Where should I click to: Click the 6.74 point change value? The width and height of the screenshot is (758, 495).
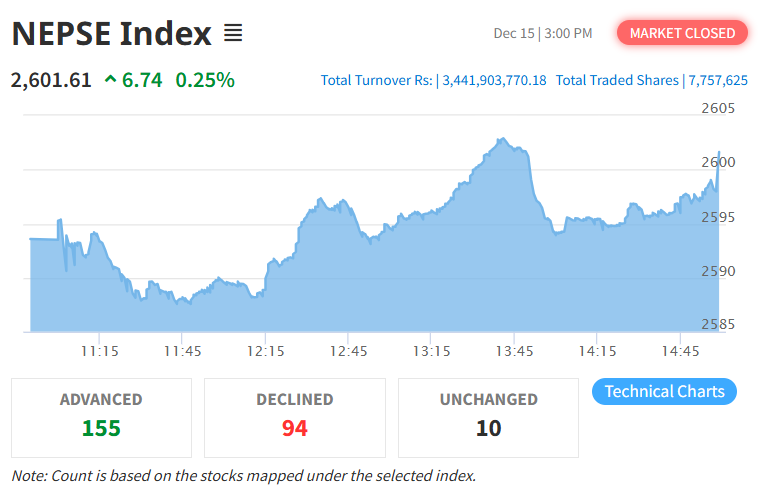(x=142, y=79)
